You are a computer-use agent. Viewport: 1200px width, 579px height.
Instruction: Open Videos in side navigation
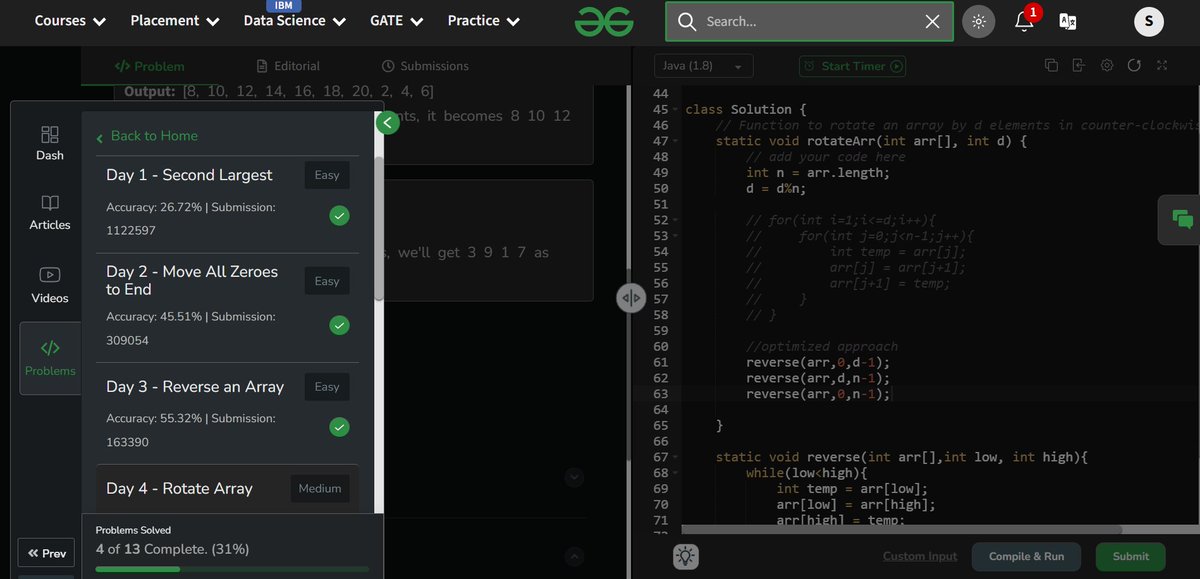[x=50, y=285]
